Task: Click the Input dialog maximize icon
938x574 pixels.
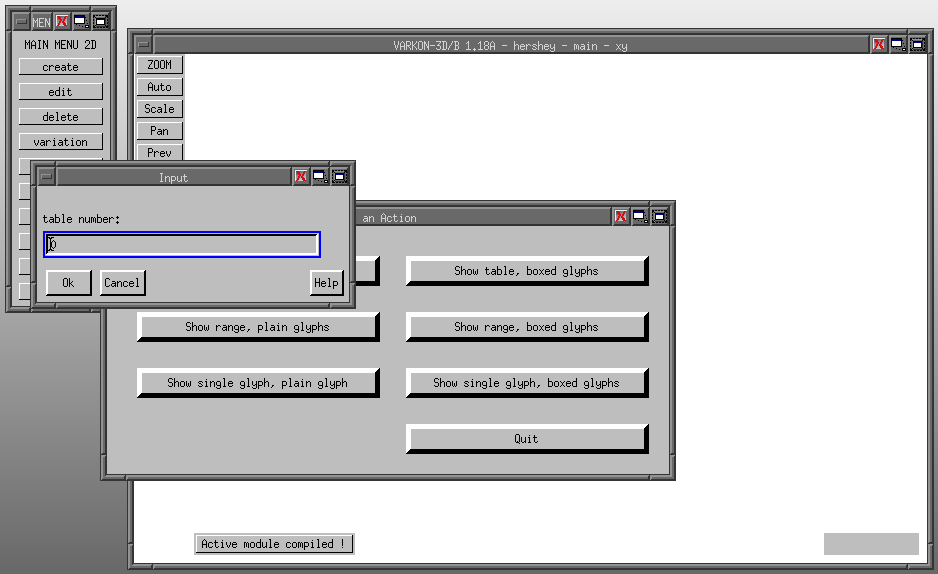Action: pos(340,176)
